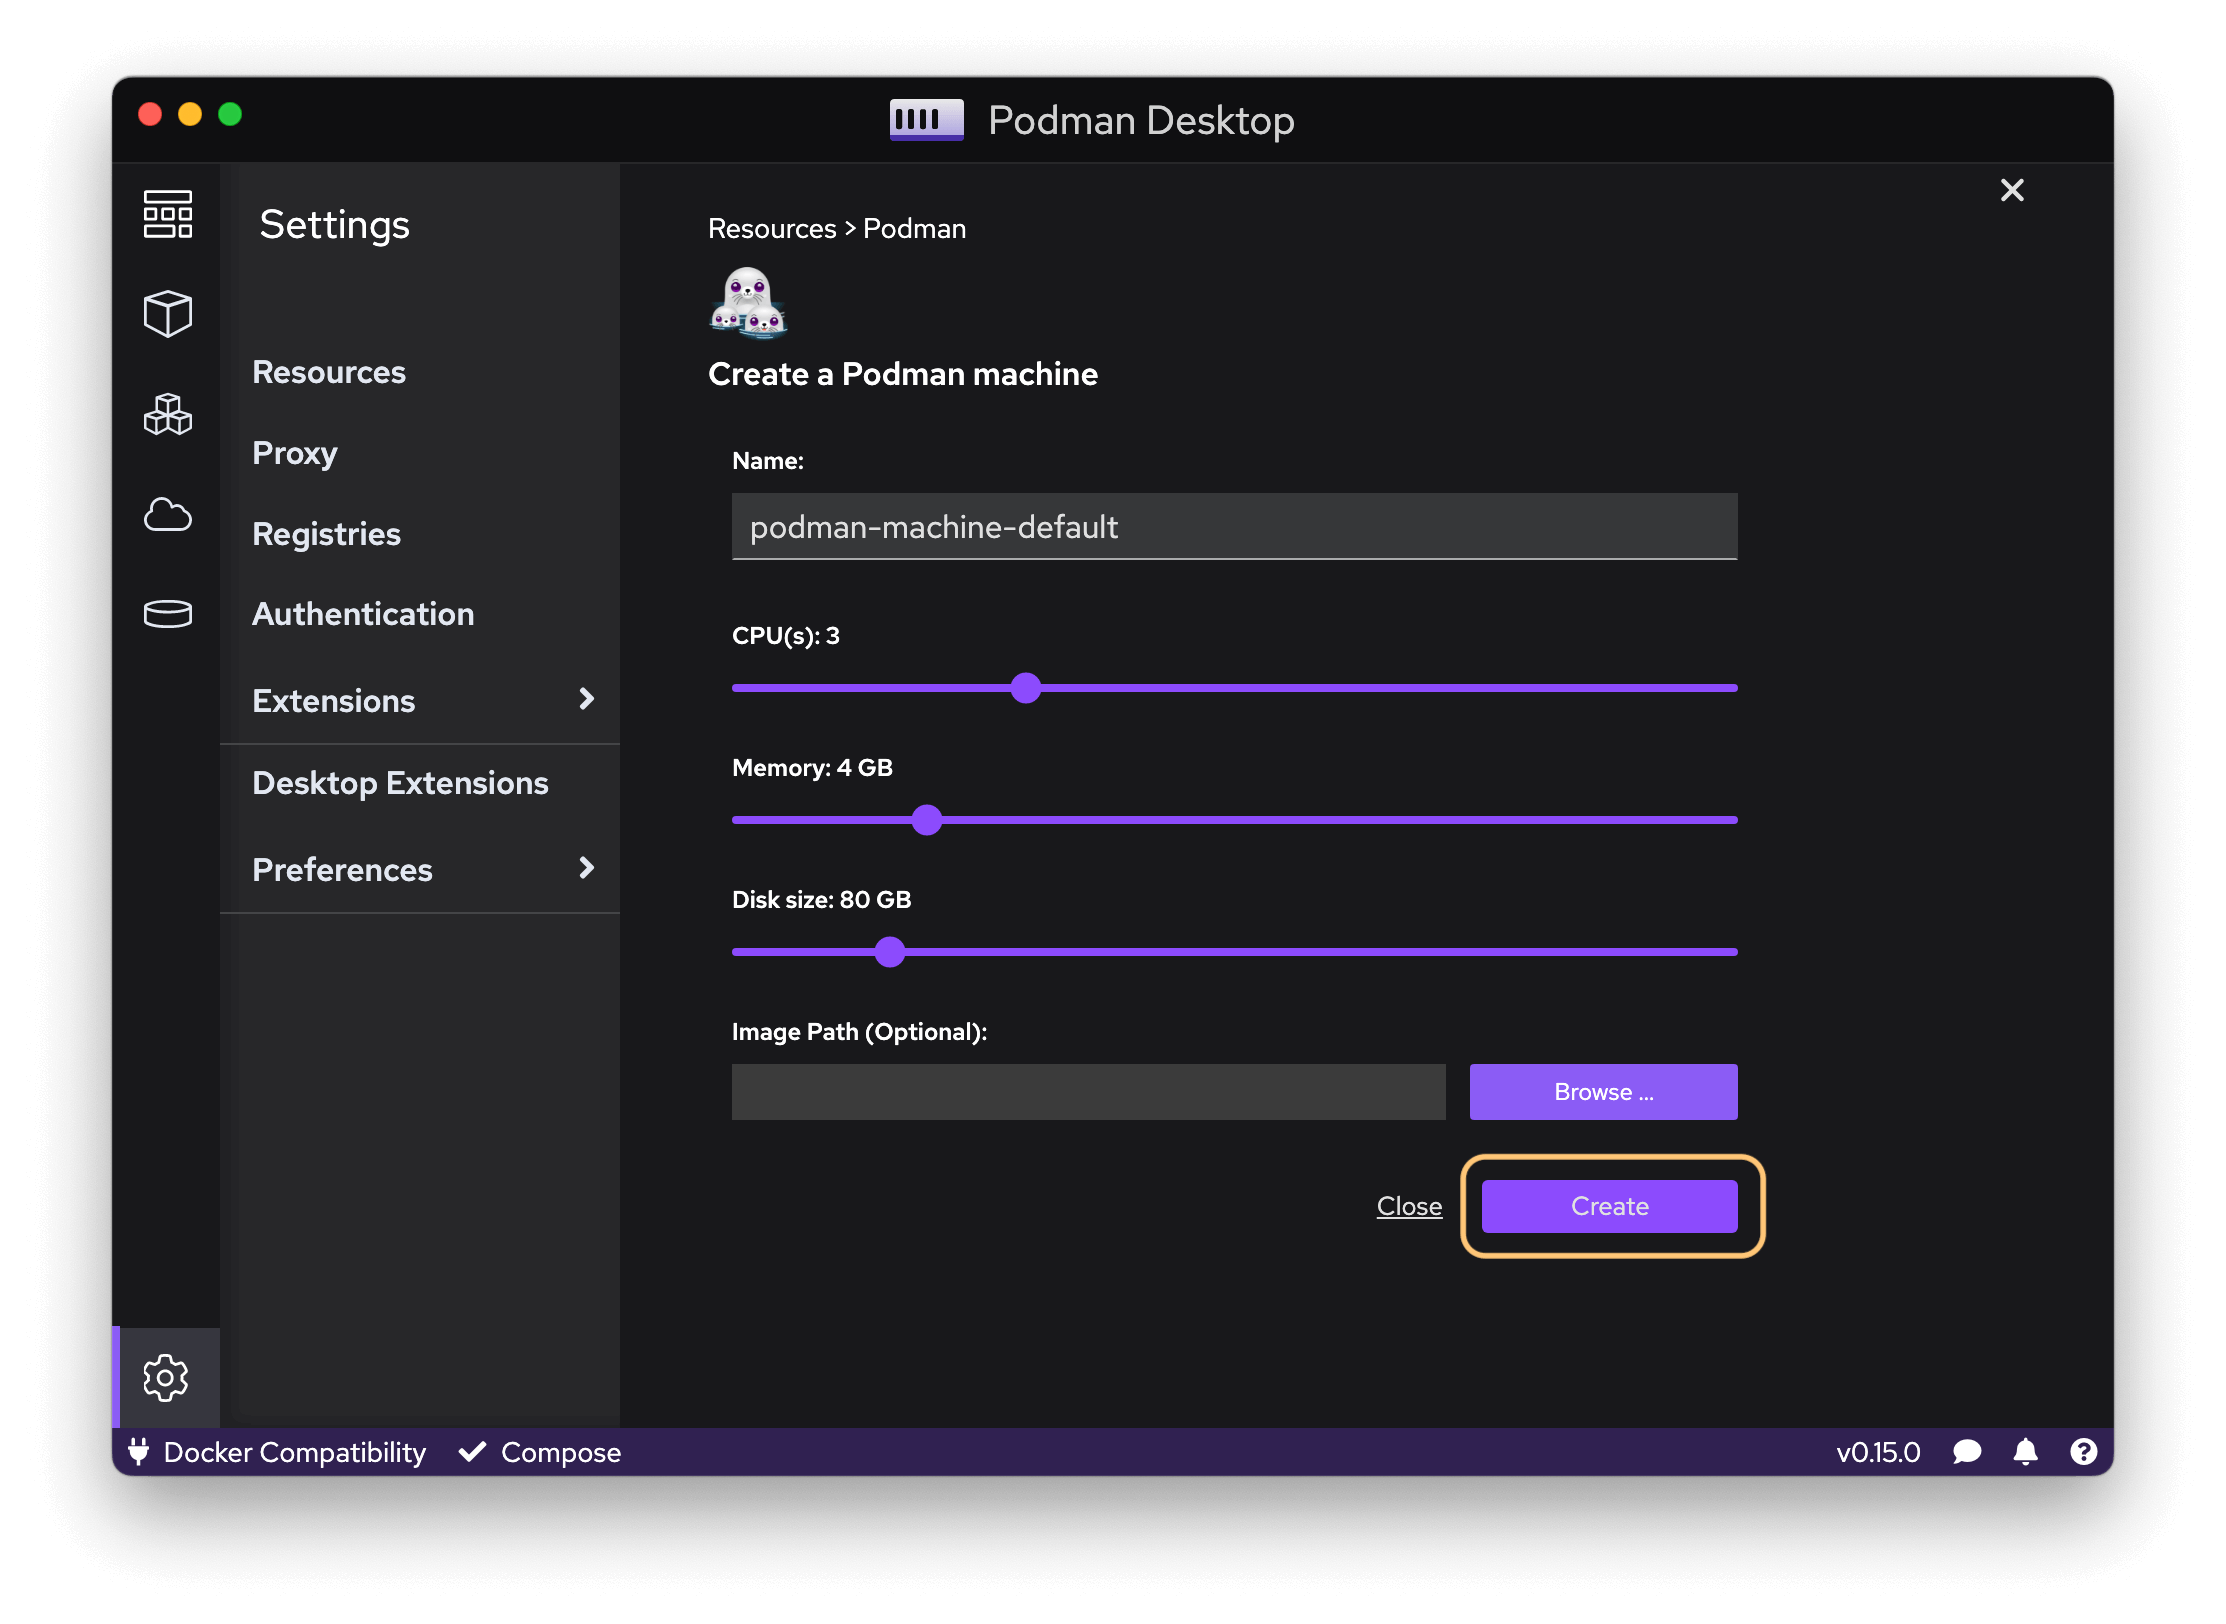
Task: Open the Dashboard grid icon in sidebar
Action: coord(167,214)
